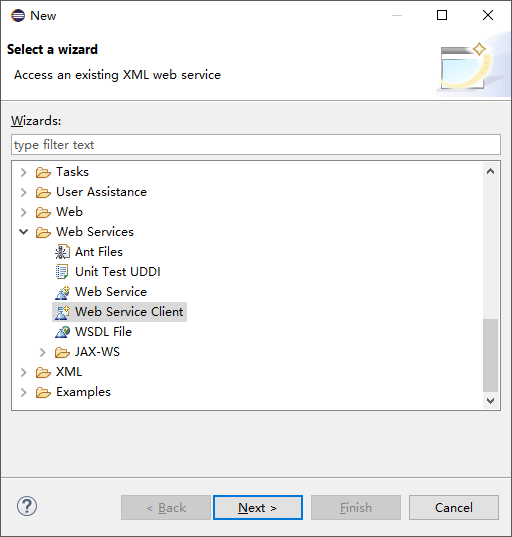
Task: Select the Web Services label
Action: [x=95, y=232]
